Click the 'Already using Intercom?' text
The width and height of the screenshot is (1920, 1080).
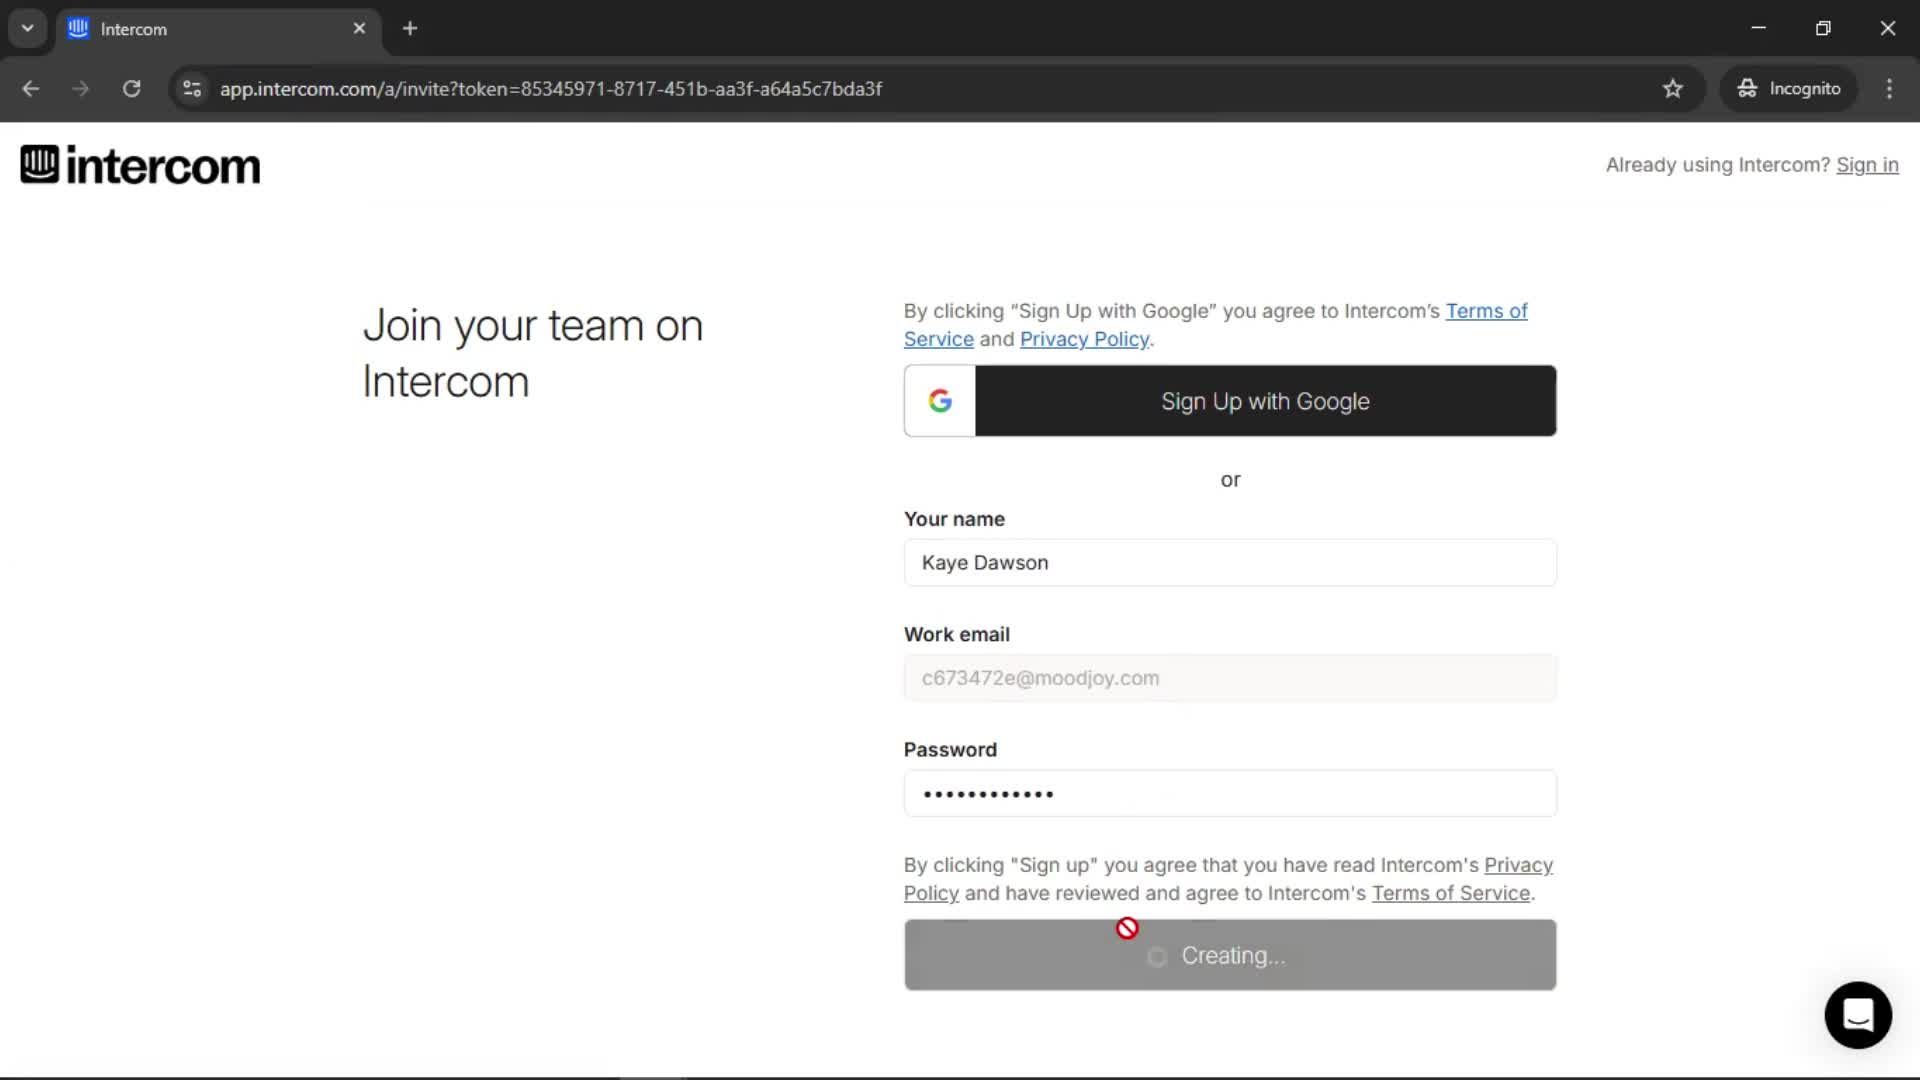[x=1718, y=165]
